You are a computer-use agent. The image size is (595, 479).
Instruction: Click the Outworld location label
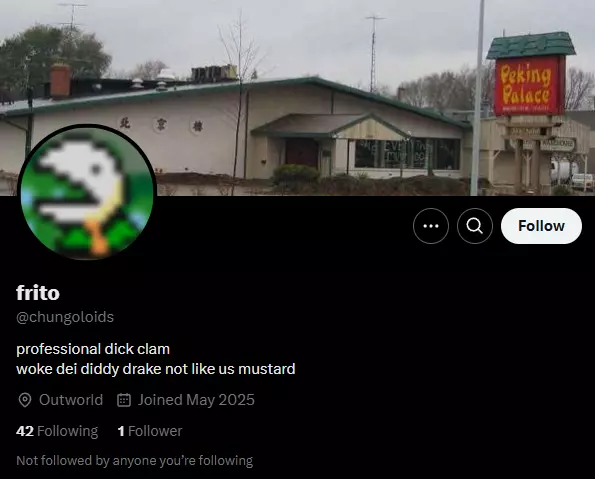click(71, 400)
